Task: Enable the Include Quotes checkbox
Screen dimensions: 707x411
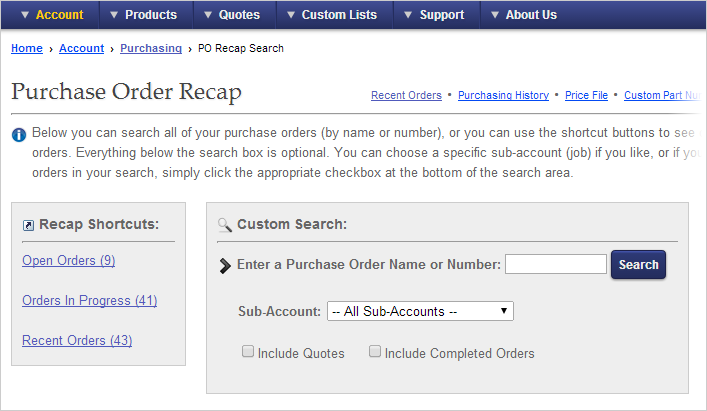Action: (247, 352)
